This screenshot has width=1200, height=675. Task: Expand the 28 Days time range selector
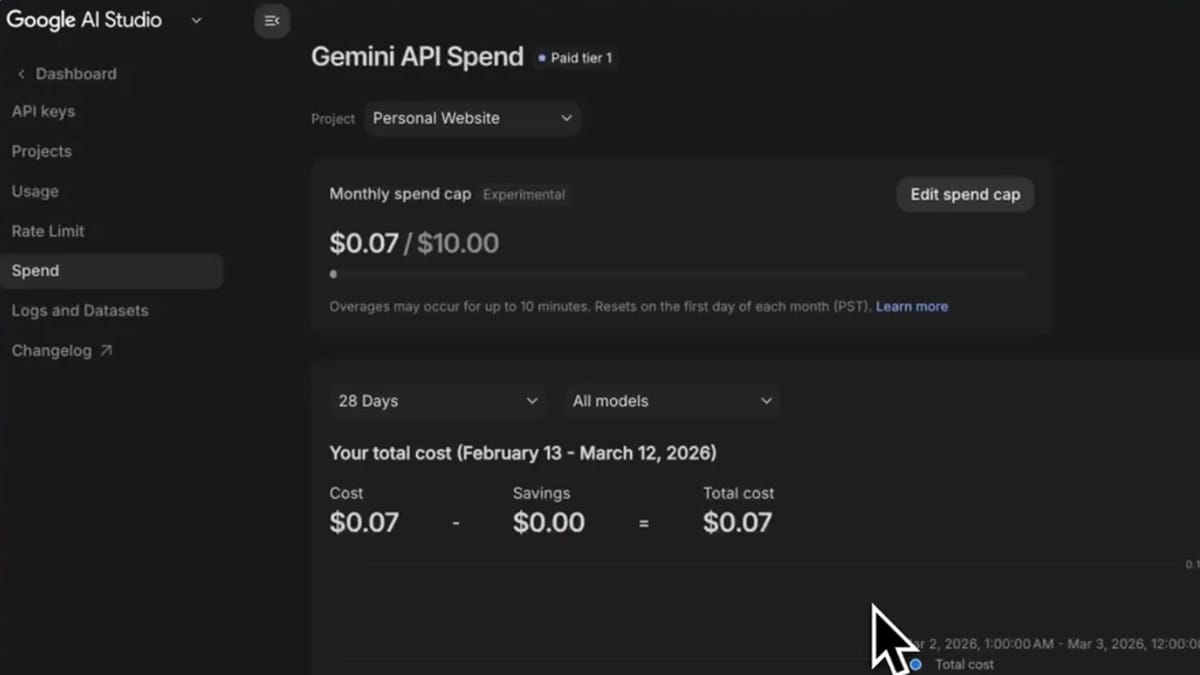pos(437,400)
